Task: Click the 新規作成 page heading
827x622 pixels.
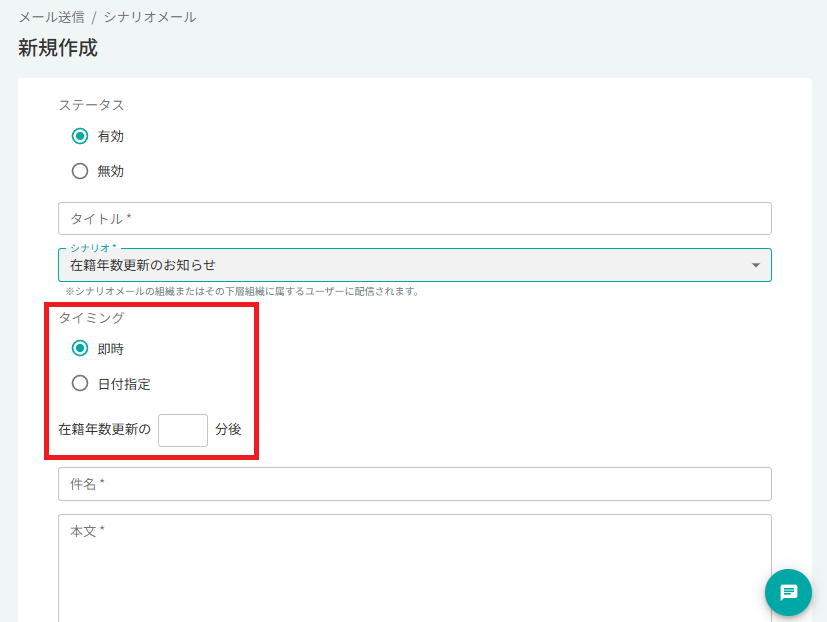Action: (58, 47)
